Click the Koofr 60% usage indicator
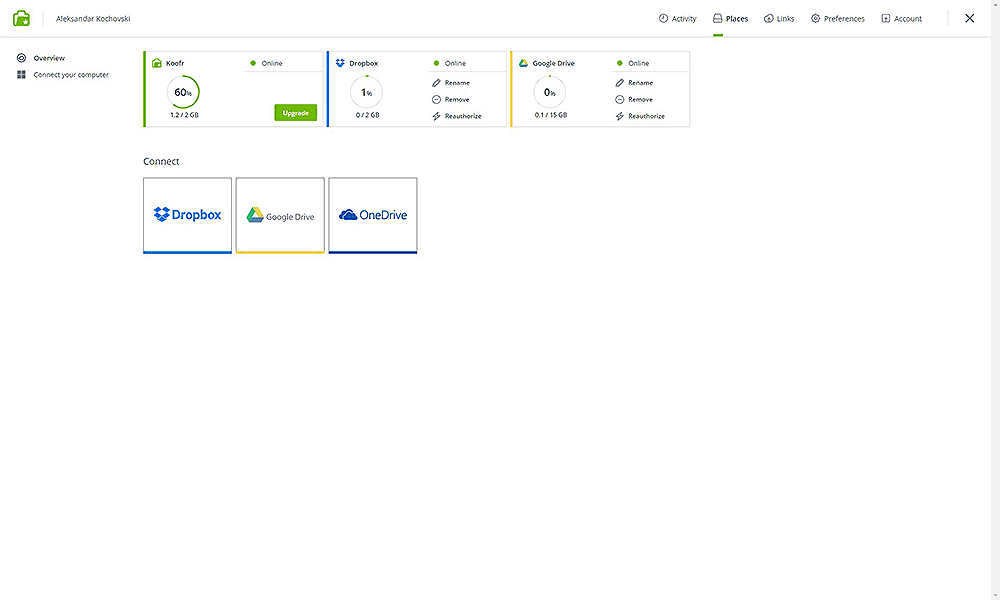The height and width of the screenshot is (600, 1000). [x=183, y=92]
